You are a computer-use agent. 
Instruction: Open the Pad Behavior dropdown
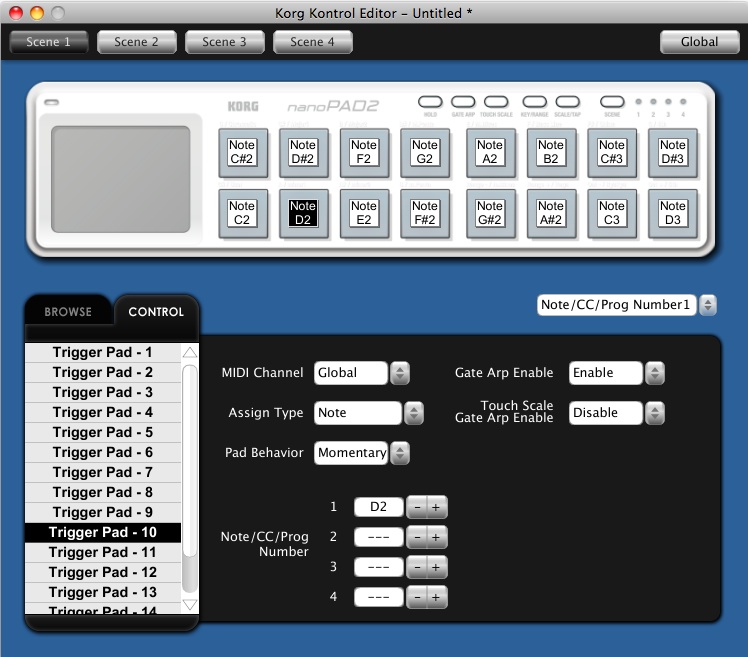pos(362,453)
